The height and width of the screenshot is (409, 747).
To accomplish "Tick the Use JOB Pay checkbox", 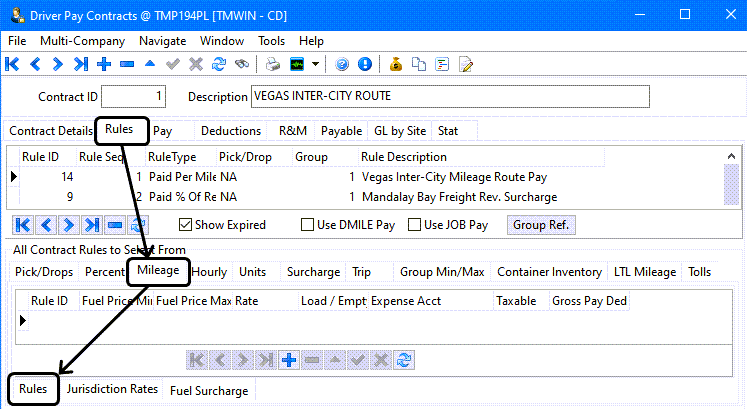I will [415, 225].
